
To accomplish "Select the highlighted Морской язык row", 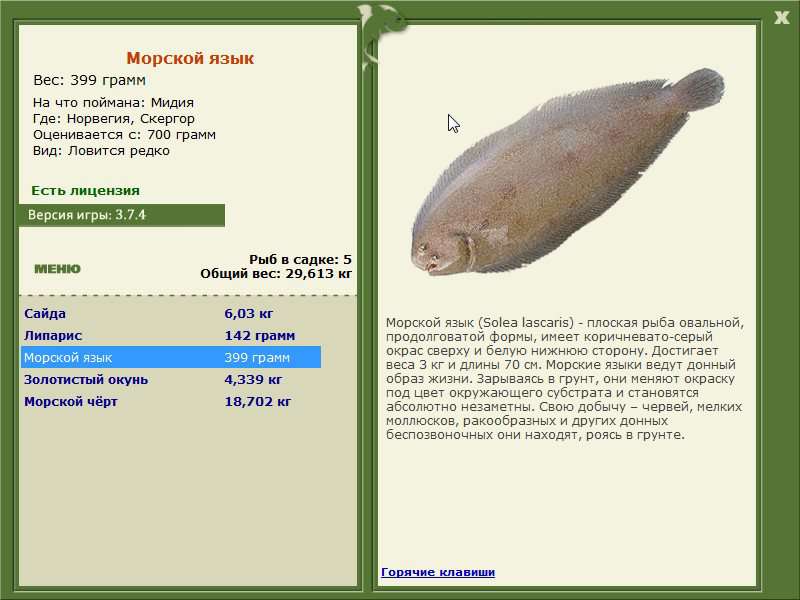I will tap(171, 357).
